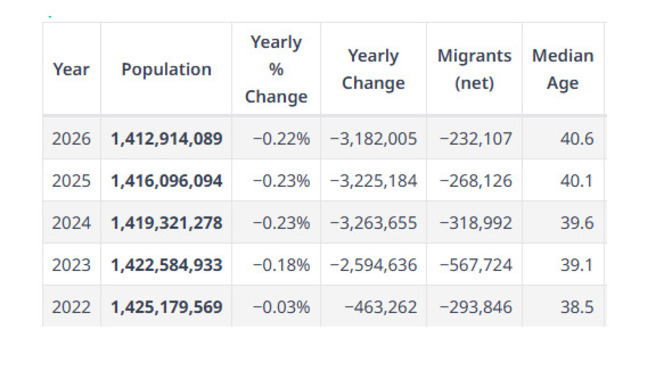Screen dimensions: 672x378
Task: Click the Median Age column header
Action: click(x=563, y=69)
